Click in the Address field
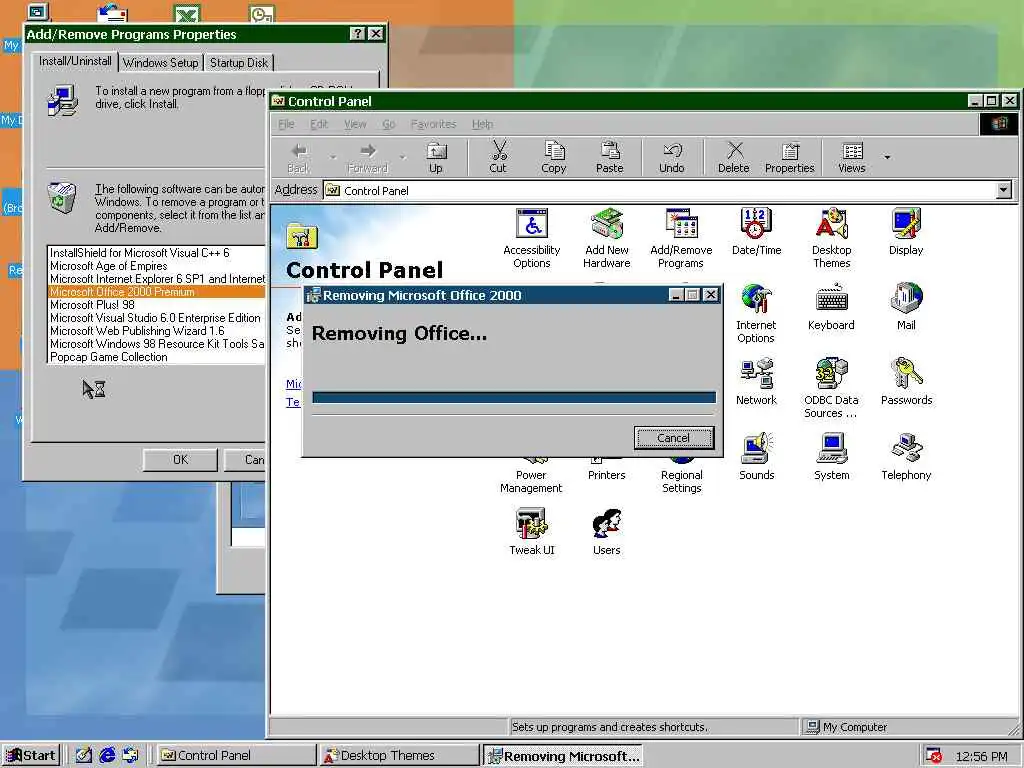Viewport: 1024px width, 768px height. tap(660, 190)
